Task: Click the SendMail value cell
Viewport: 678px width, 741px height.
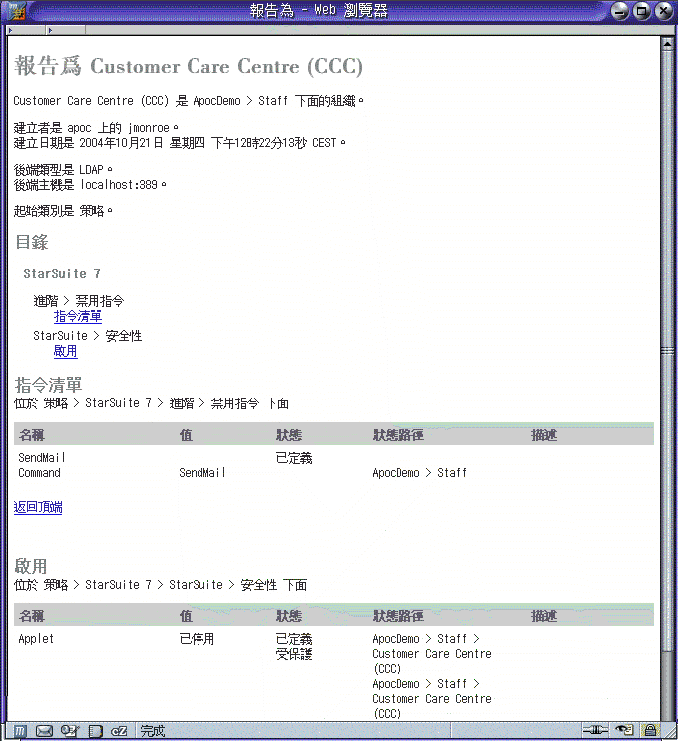Action: [x=202, y=473]
